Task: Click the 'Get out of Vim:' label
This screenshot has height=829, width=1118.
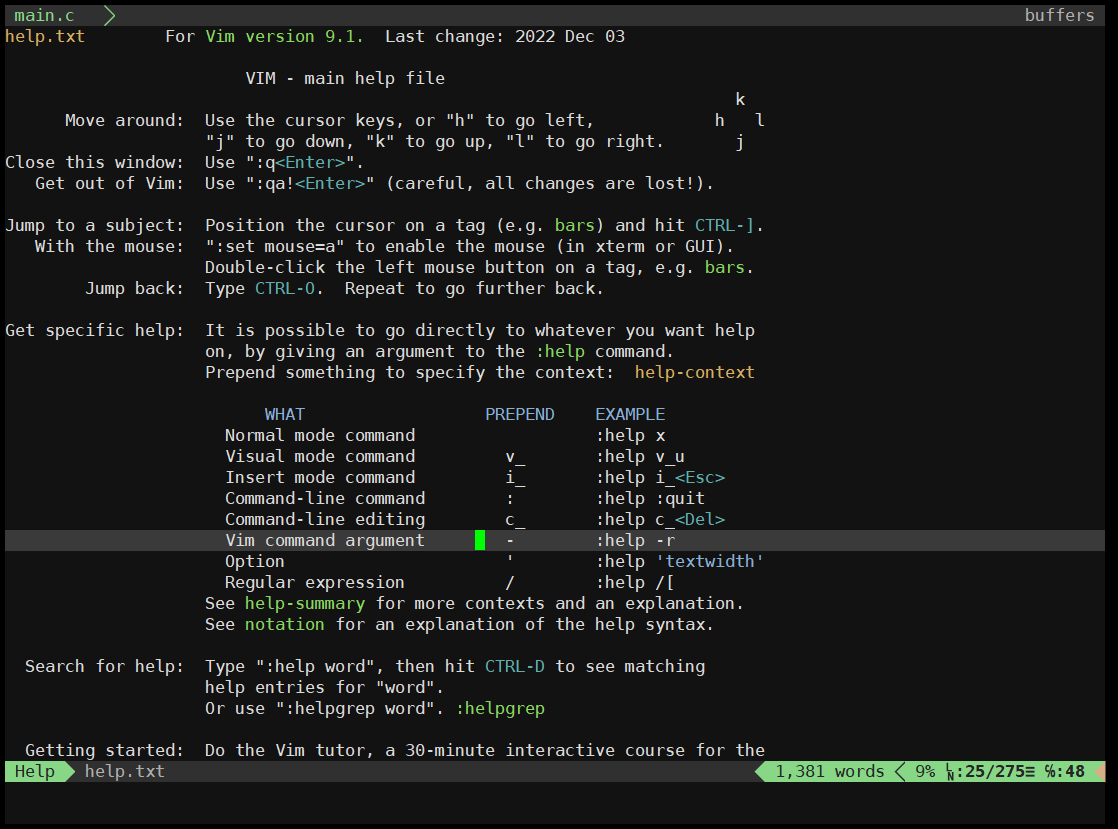Action: coord(109,183)
